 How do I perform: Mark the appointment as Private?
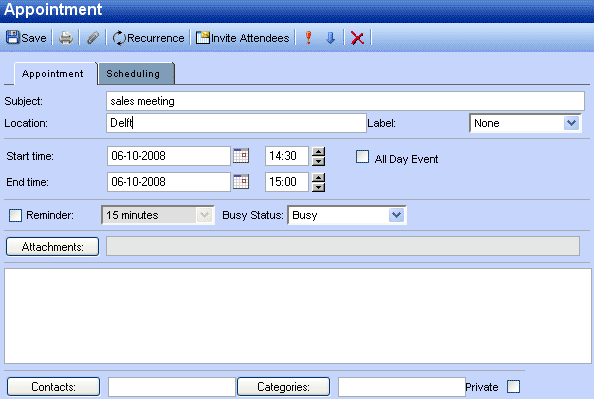[513, 386]
